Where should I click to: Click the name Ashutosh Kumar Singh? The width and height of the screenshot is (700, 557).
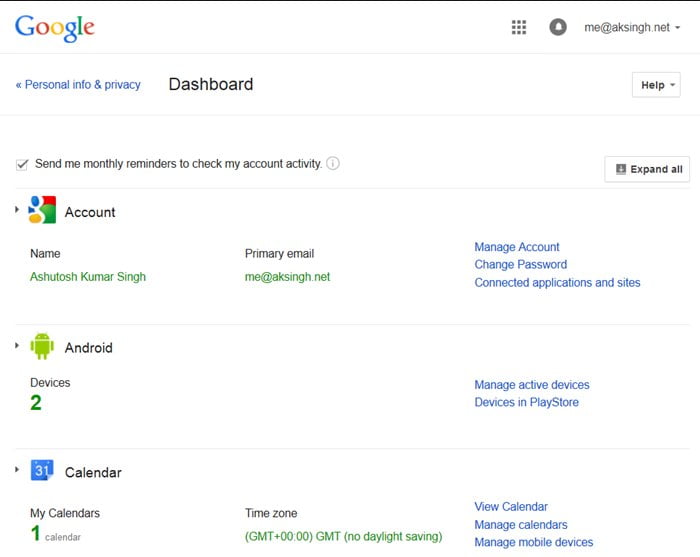point(88,277)
